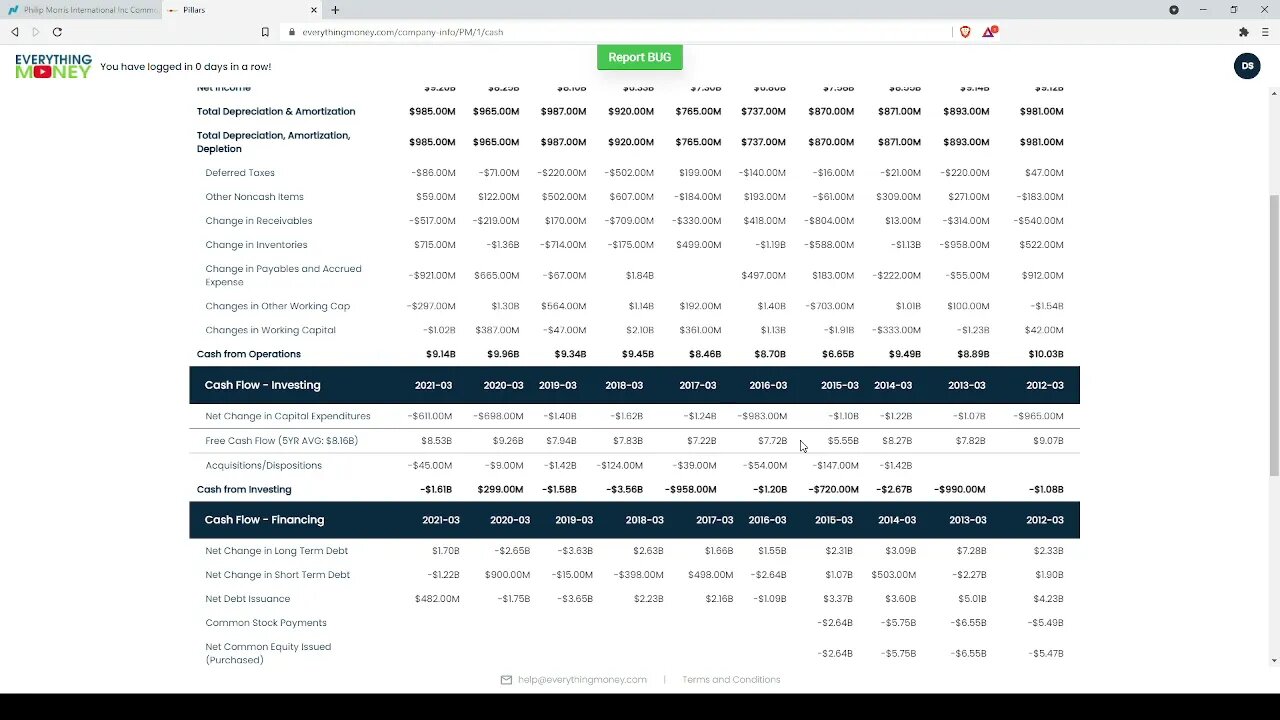Open Brave shields lion icon
This screenshot has height=720, width=1280.
[965, 32]
